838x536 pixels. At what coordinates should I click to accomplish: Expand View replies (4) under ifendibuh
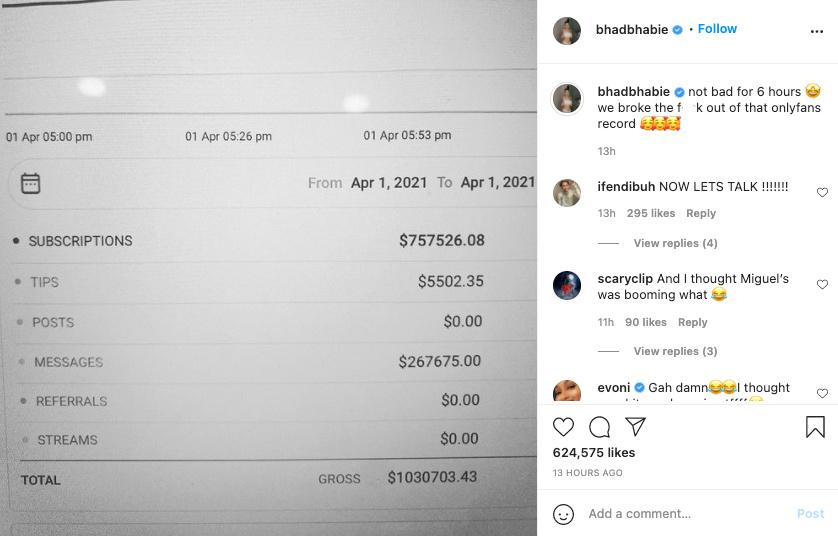(675, 243)
